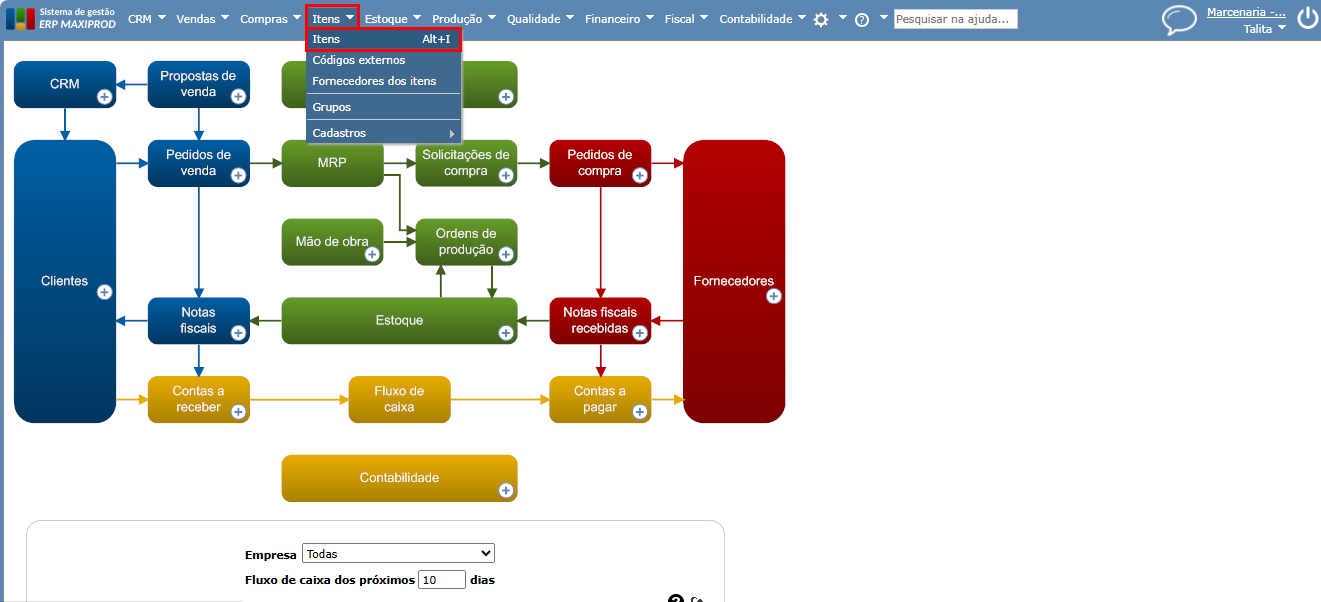The width and height of the screenshot is (1321, 602).
Task: Open the Talita user dropdown
Action: pyautogui.click(x=1264, y=29)
